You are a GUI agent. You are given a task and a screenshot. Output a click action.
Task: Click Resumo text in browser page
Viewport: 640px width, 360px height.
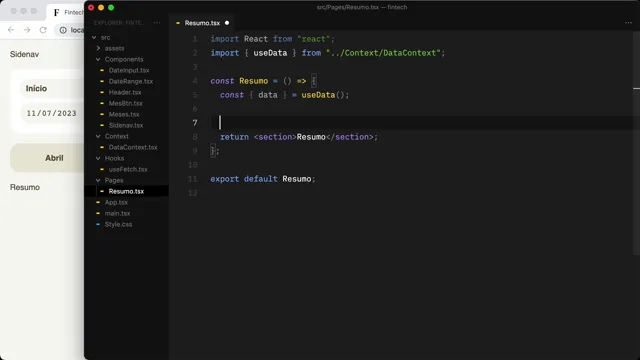coord(25,187)
